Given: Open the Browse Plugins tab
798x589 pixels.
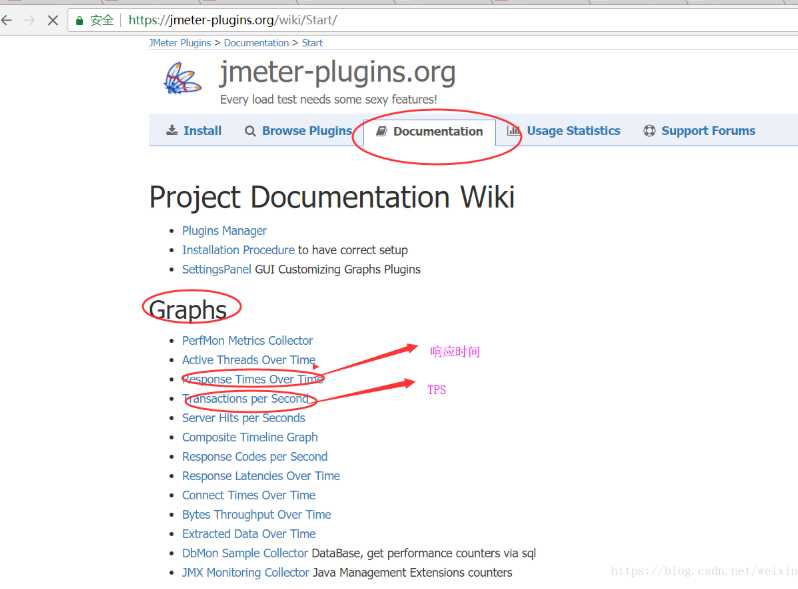Looking at the screenshot, I should 298,131.
